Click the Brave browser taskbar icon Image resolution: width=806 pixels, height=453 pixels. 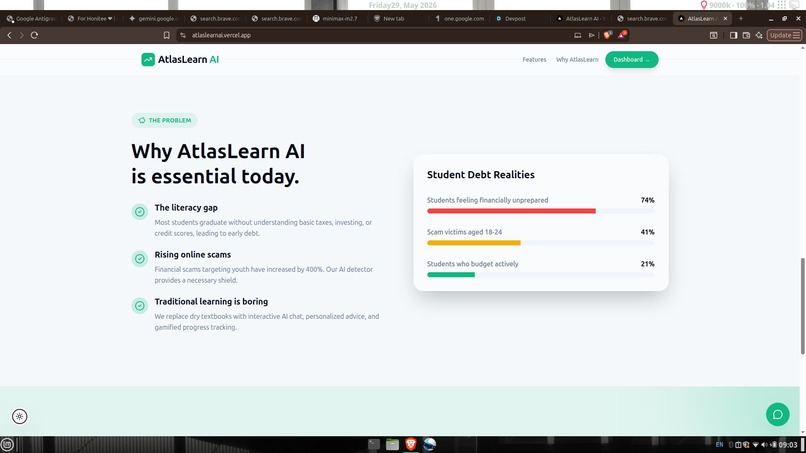pos(411,444)
